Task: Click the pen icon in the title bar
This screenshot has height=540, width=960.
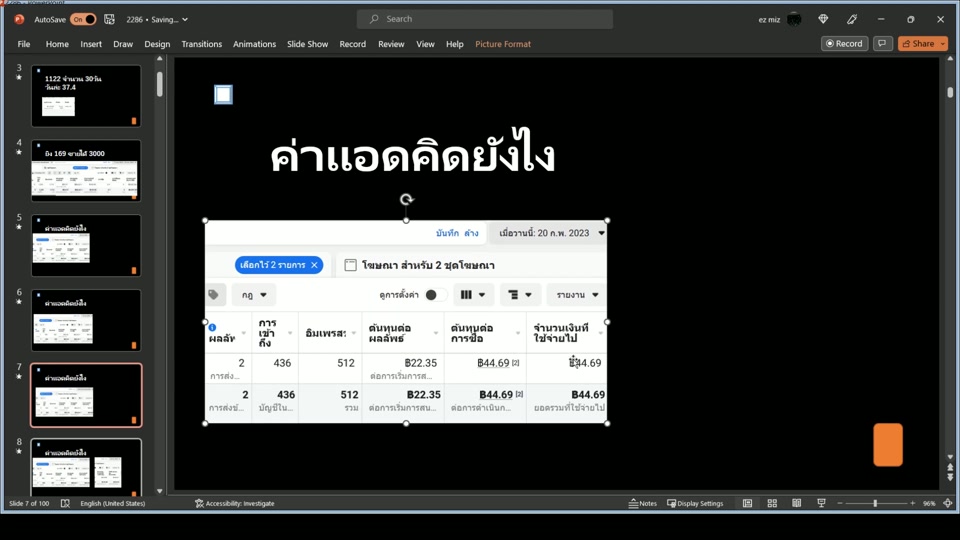Action: click(852, 20)
